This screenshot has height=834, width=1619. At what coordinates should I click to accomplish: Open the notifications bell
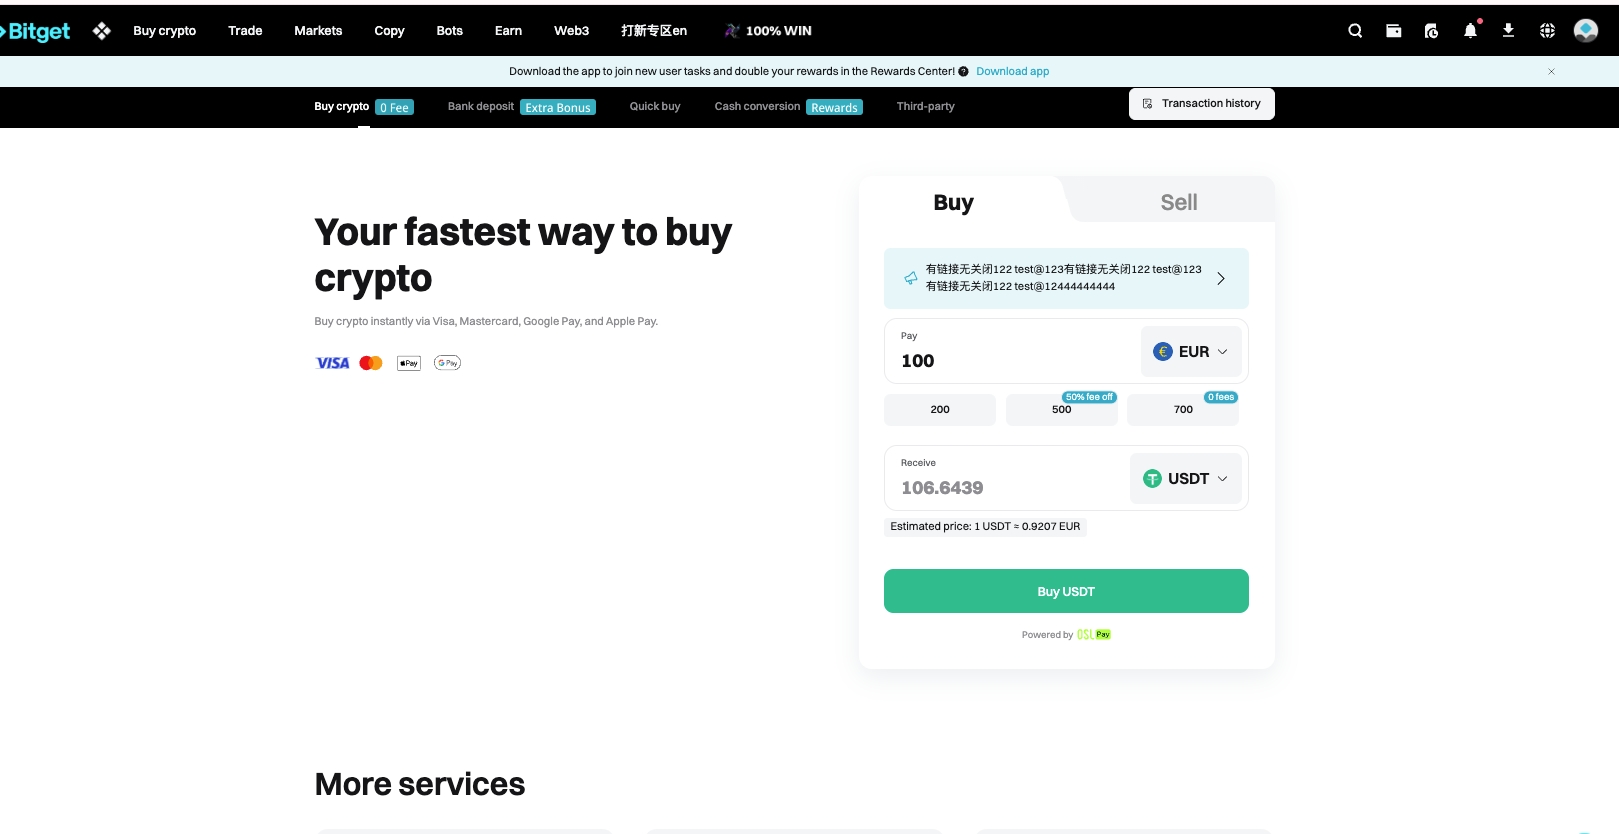click(1470, 31)
